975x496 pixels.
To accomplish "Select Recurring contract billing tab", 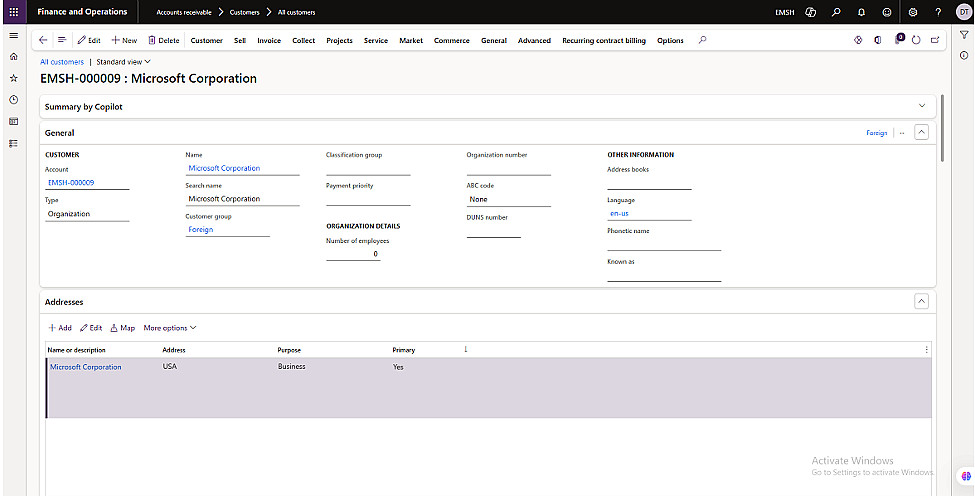I will point(603,41).
